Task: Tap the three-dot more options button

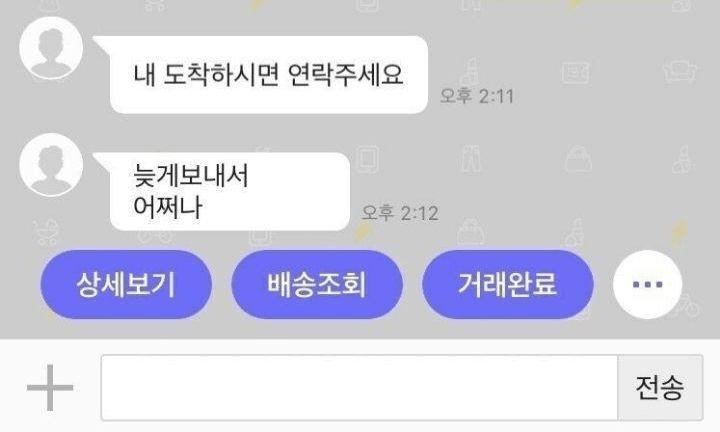Action: pyautogui.click(x=647, y=285)
